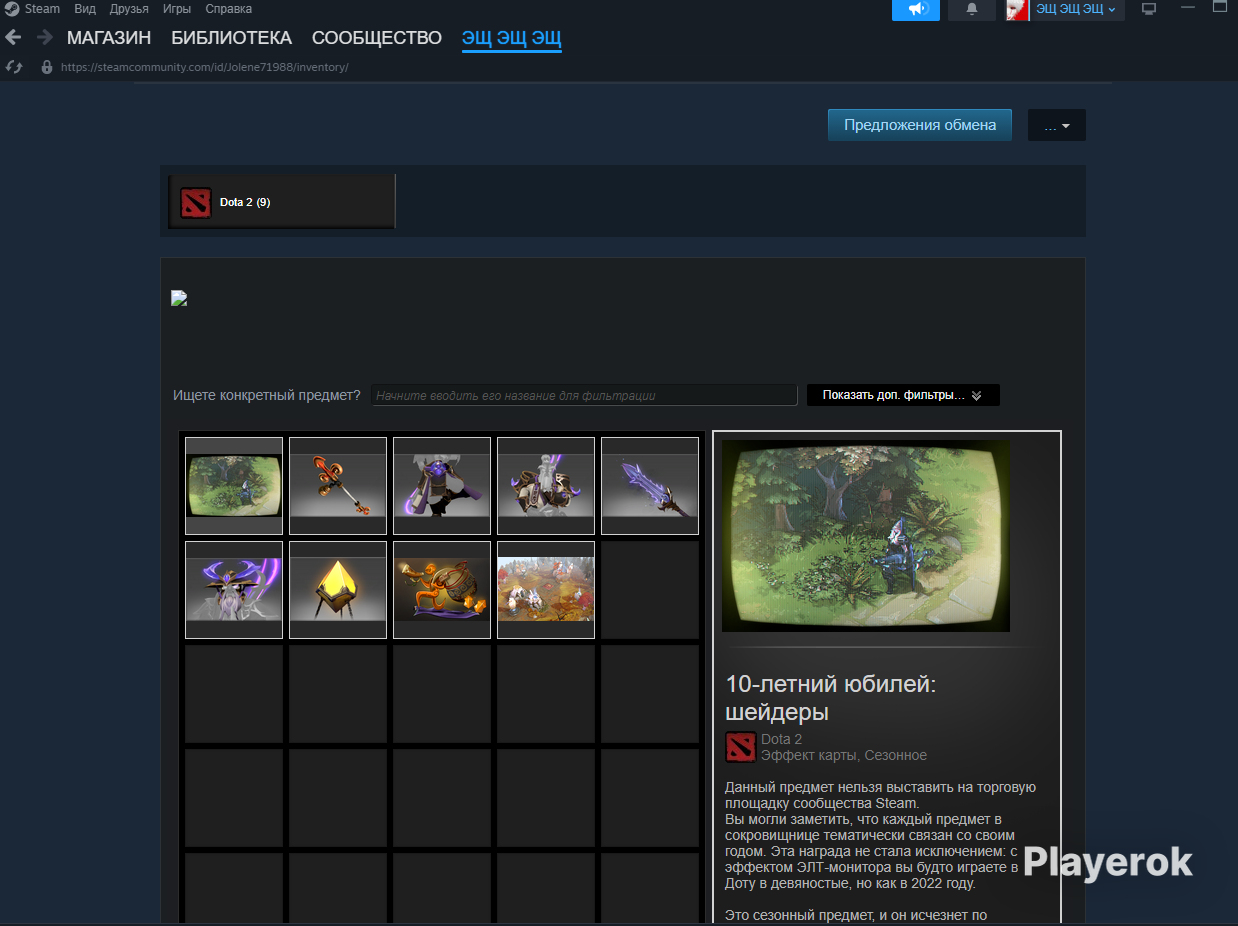
Task: Expand the ЭЩ ЭЩ ЭЩ account dropdown
Action: [x=1077, y=9]
